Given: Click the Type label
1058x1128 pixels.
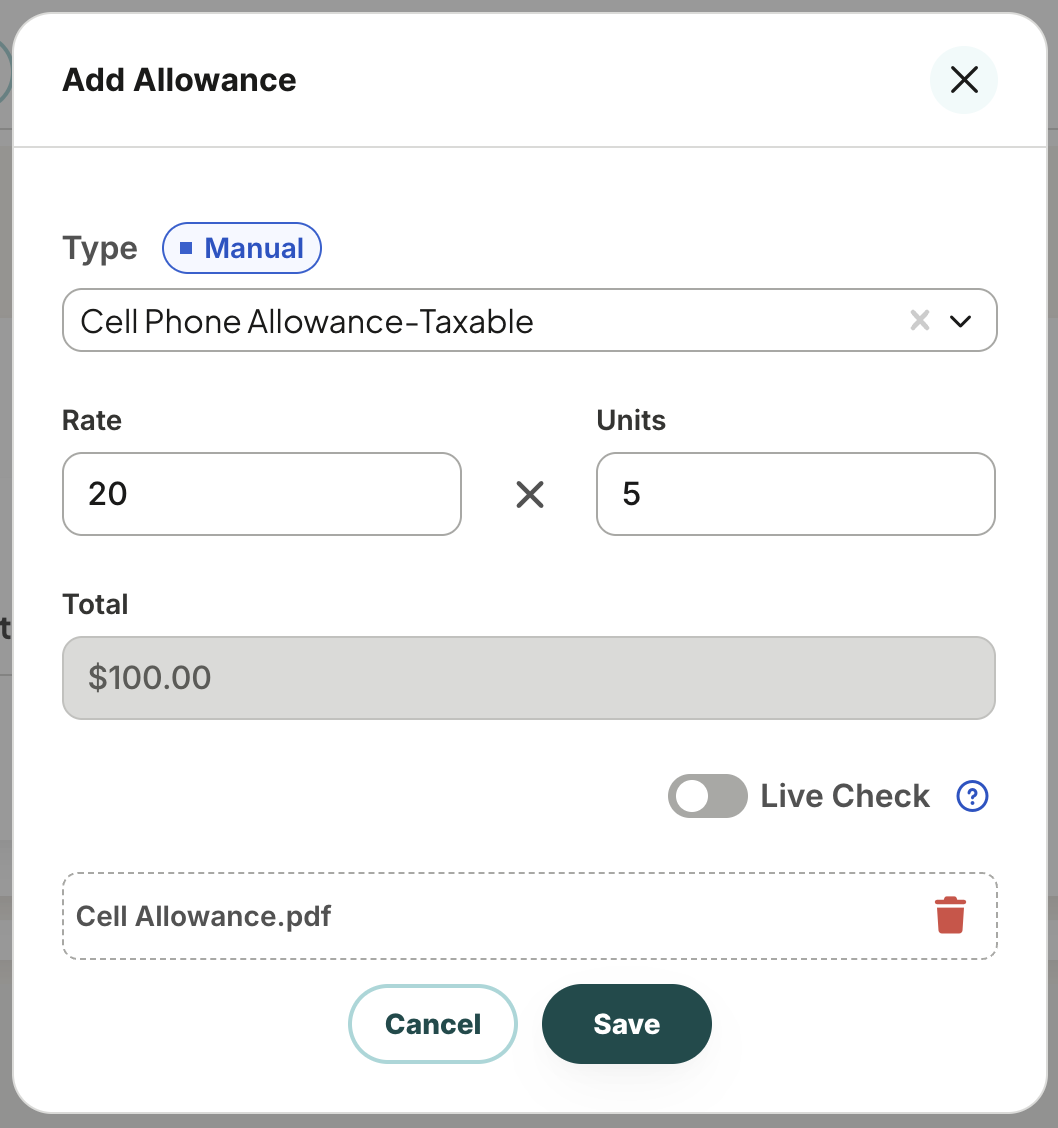Looking at the screenshot, I should (x=100, y=249).
